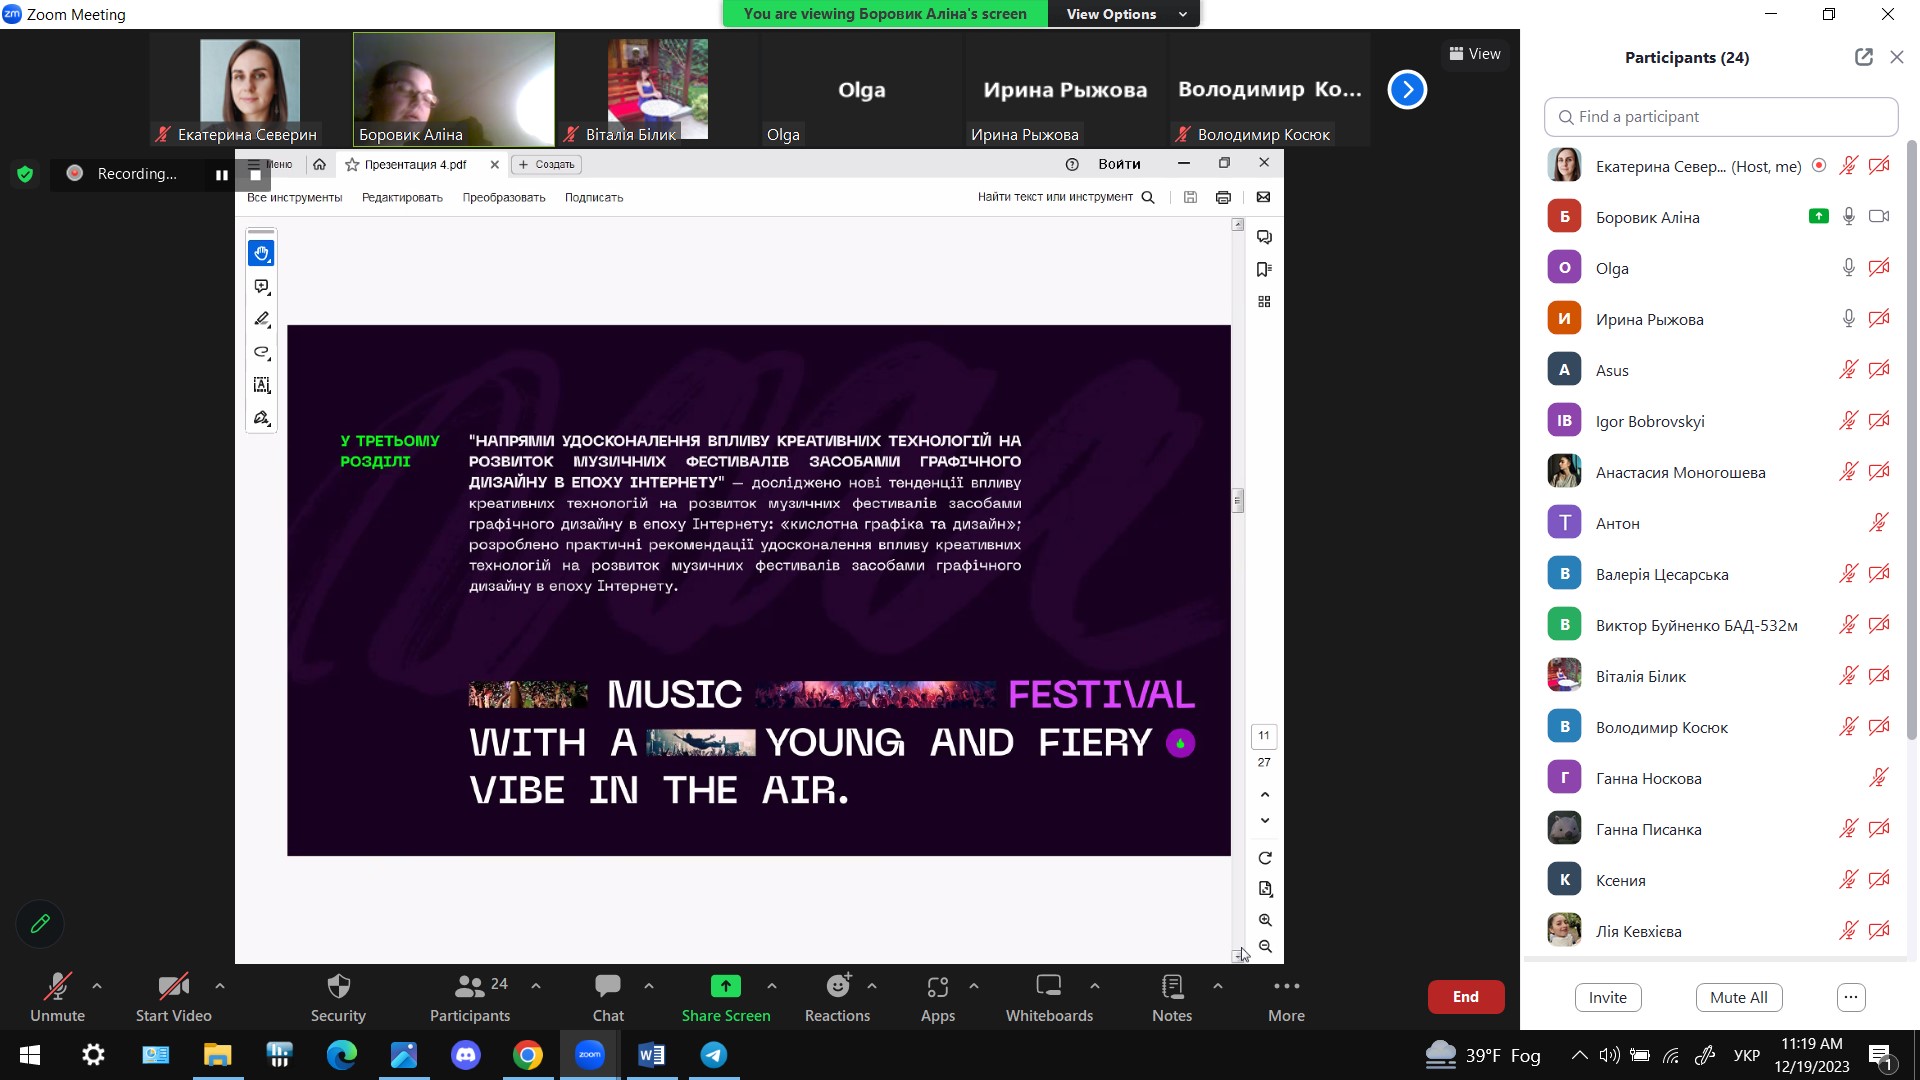Click the green annotation pencil icon

40,924
